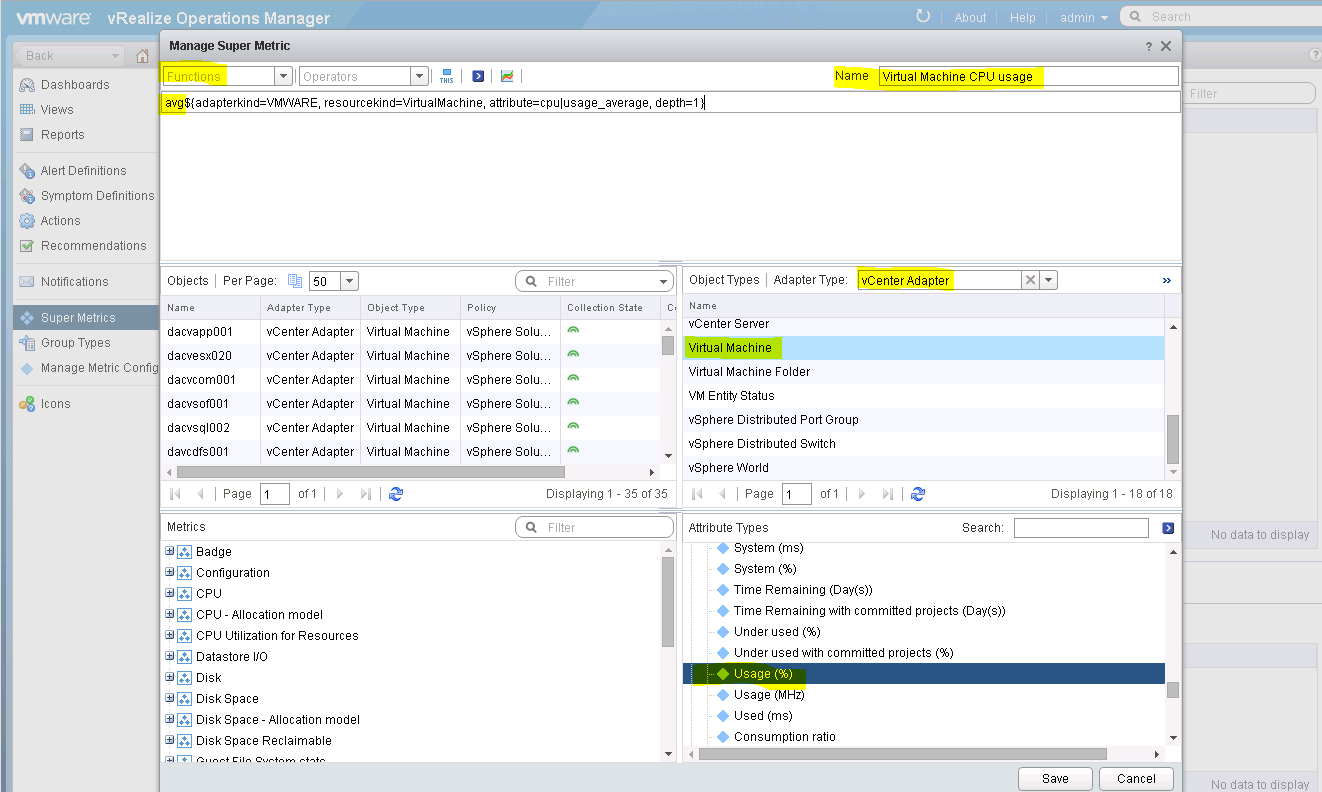
Task: Select dacvsql002 object row
Action: (x=410, y=428)
